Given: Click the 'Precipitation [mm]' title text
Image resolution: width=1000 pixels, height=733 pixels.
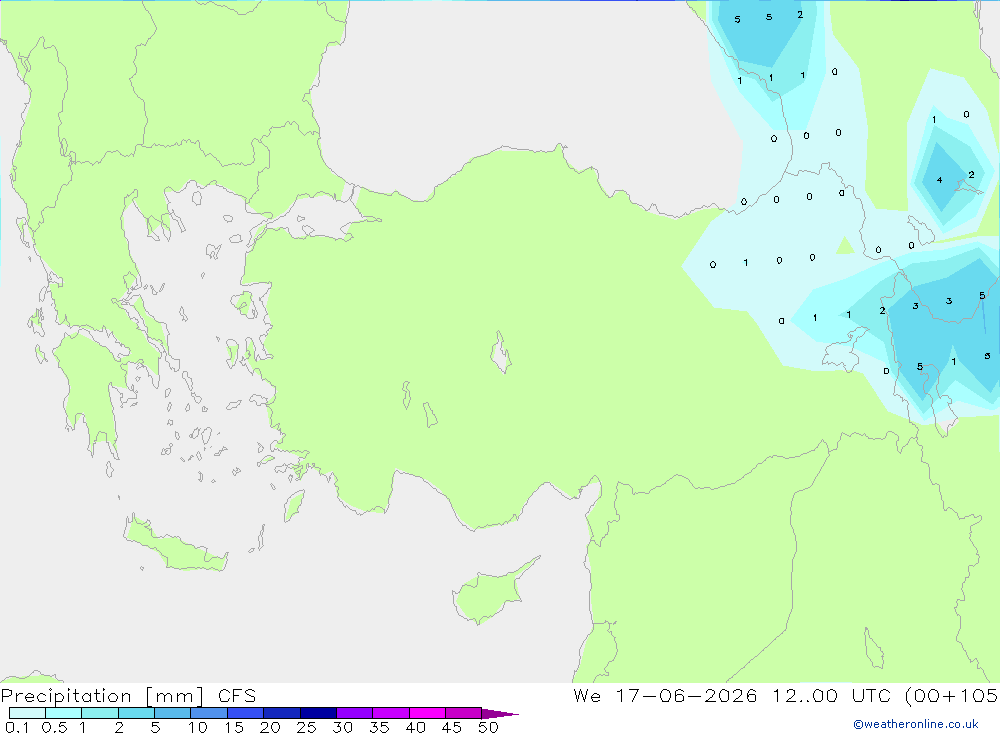Looking at the screenshot, I should 103,696.
